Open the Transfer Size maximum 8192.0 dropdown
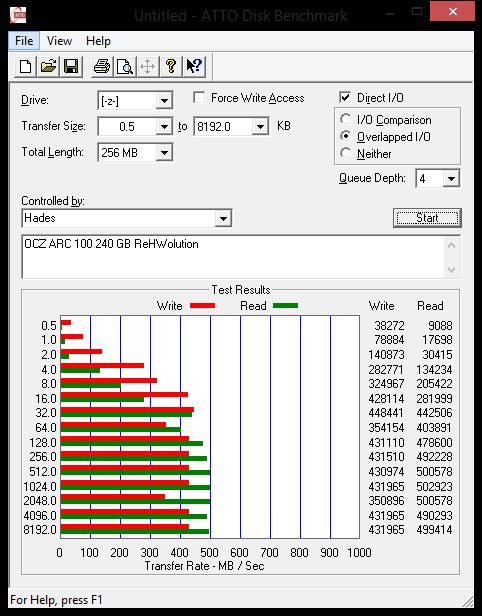This screenshot has height=616, width=482. pyautogui.click(x=260, y=126)
